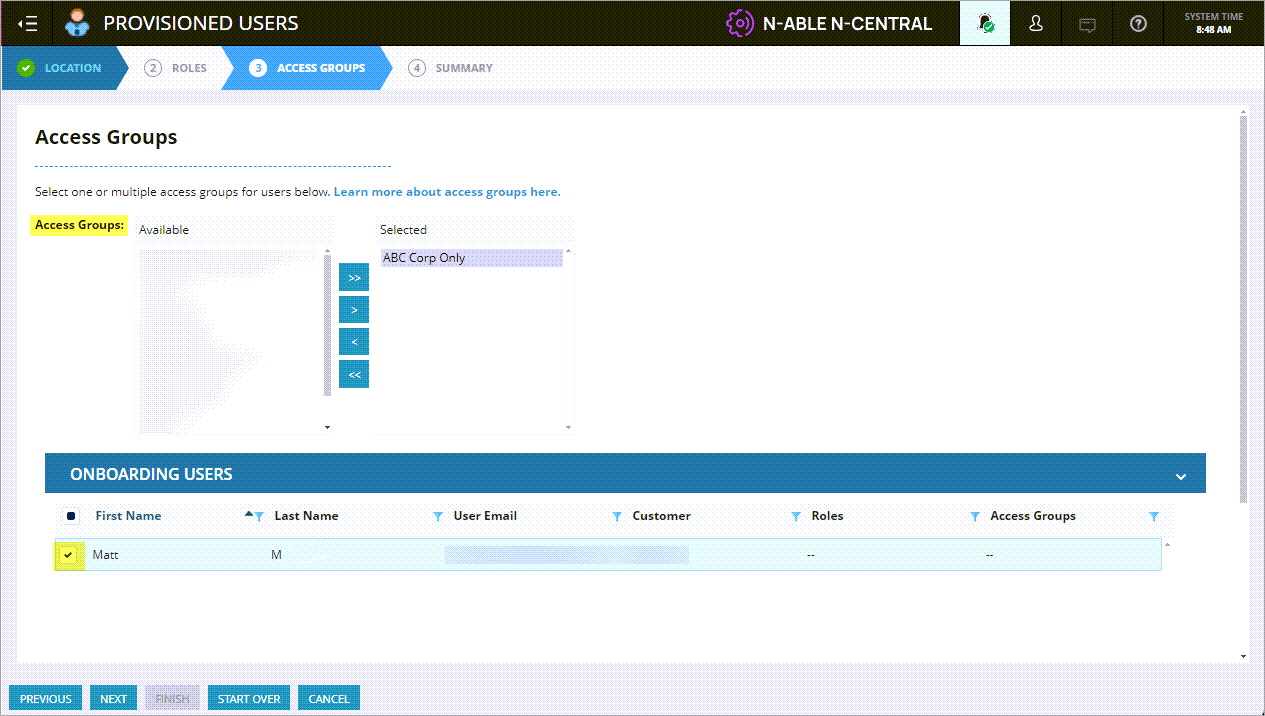This screenshot has width=1265, height=716.
Task: Click the User Email filter icon
Action: pyautogui.click(x=617, y=517)
